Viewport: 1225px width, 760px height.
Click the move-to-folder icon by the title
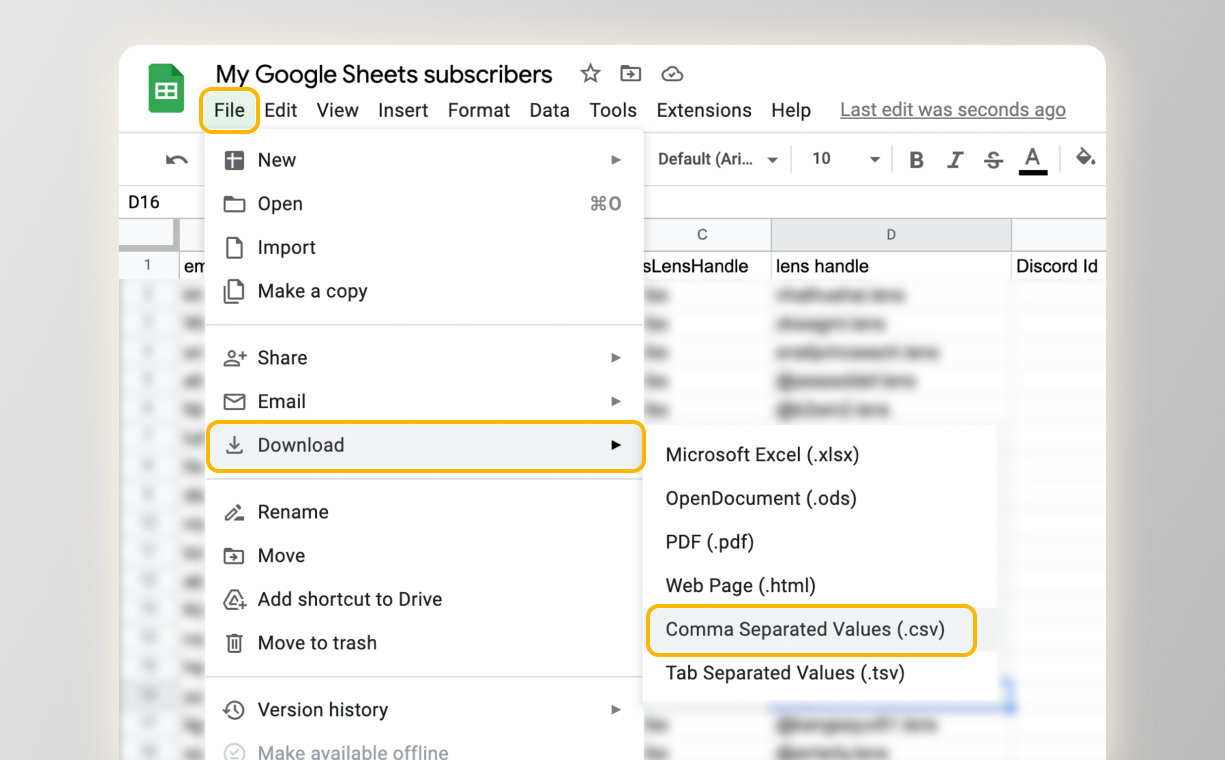[630, 74]
